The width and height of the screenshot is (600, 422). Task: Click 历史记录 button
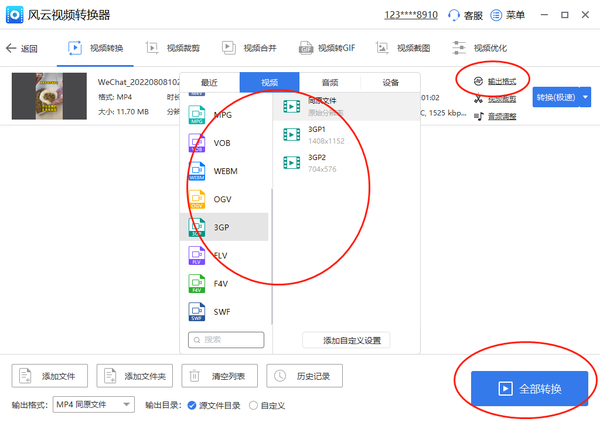point(305,376)
